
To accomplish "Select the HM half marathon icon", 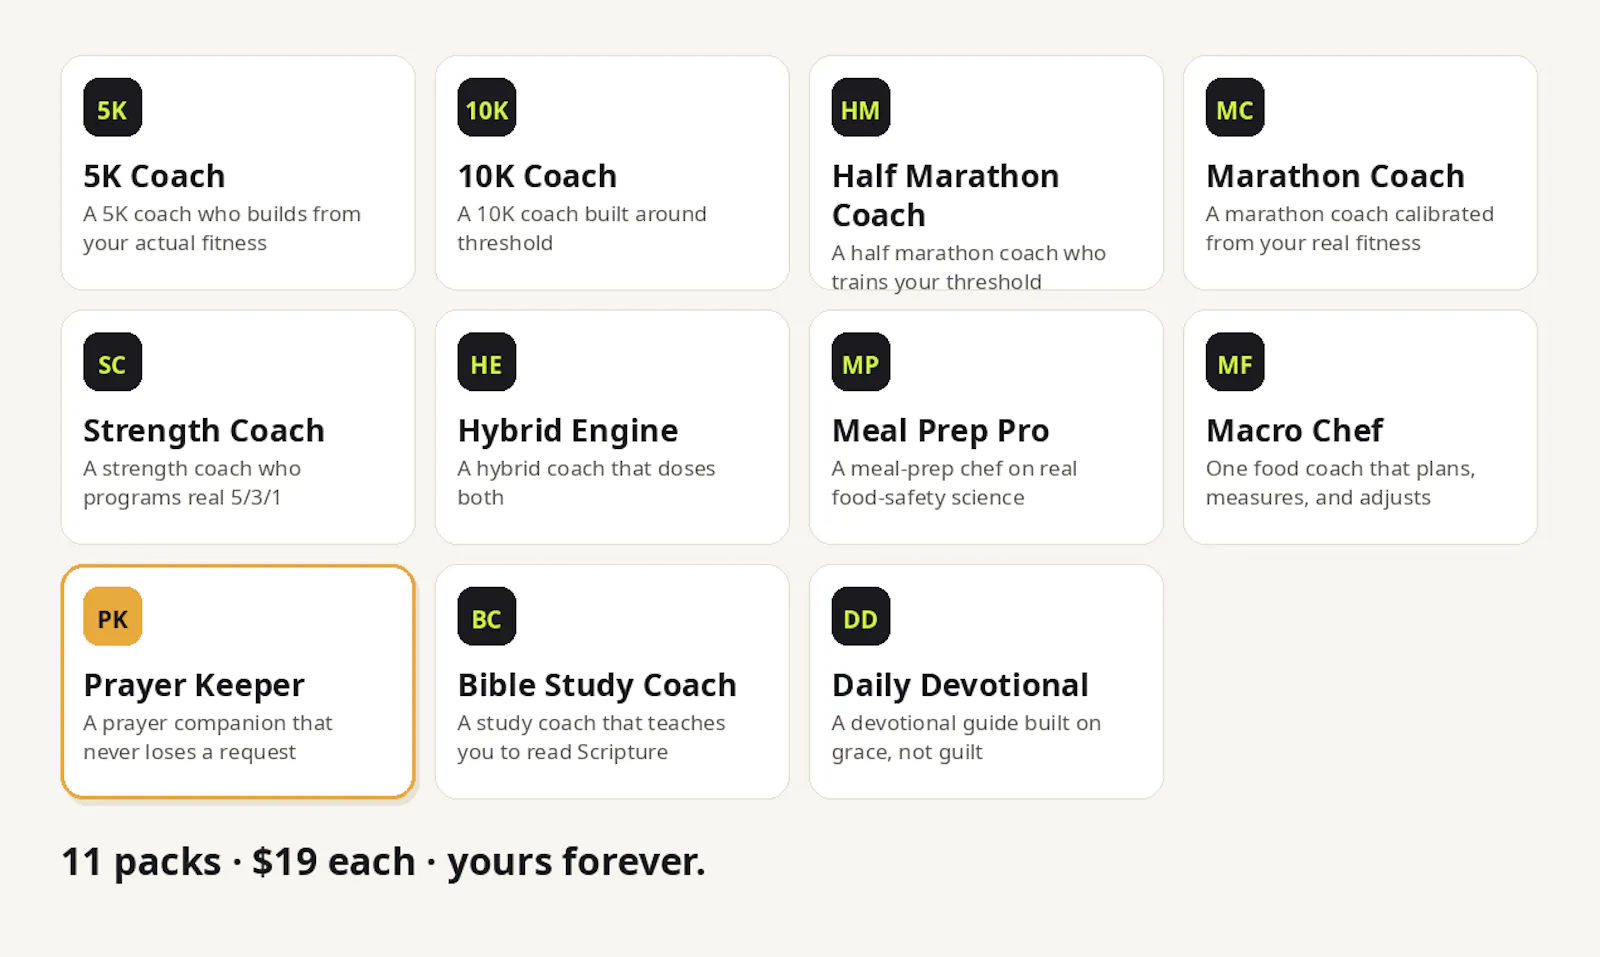I will 860,107.
